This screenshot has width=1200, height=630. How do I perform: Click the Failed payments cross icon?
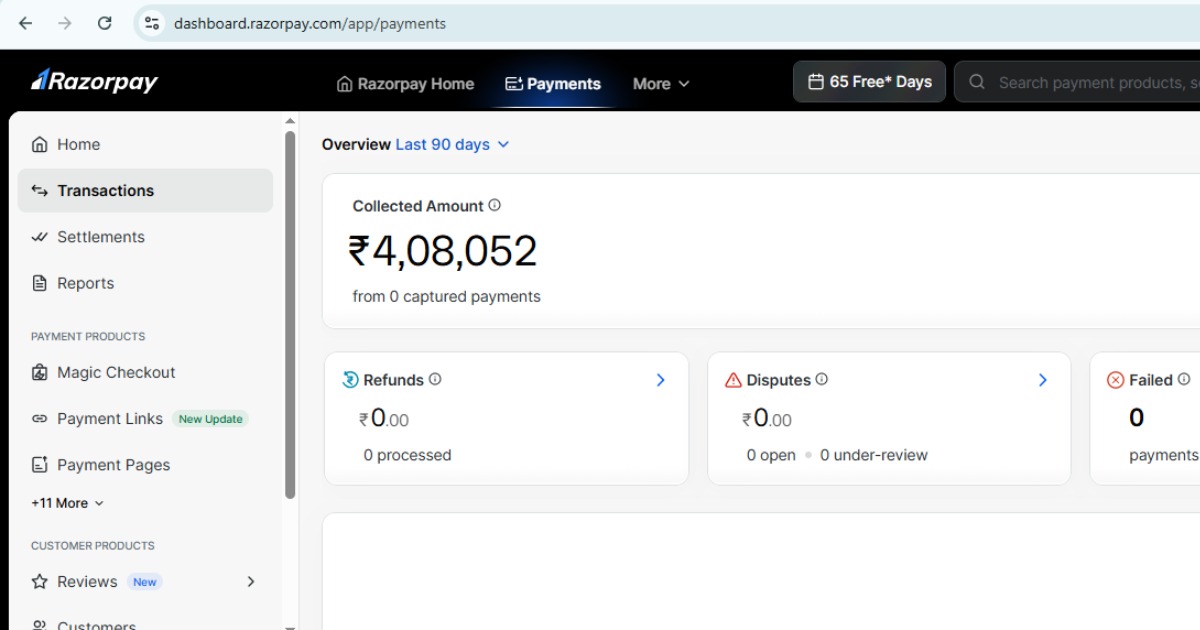pos(1116,380)
